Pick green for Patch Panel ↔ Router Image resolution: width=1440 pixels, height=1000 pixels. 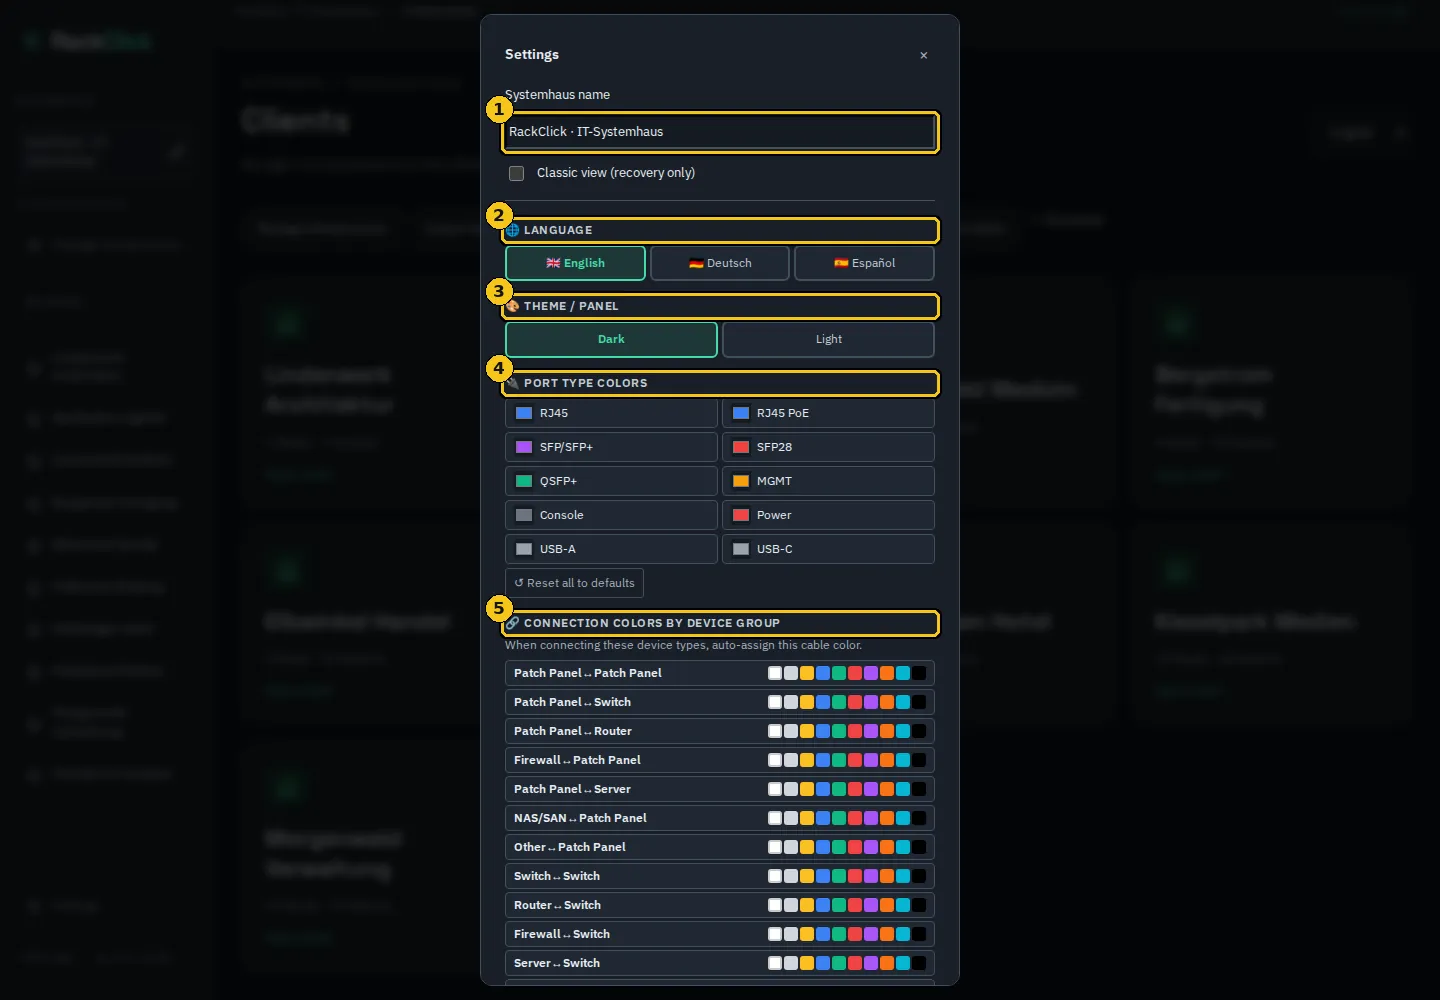(839, 731)
